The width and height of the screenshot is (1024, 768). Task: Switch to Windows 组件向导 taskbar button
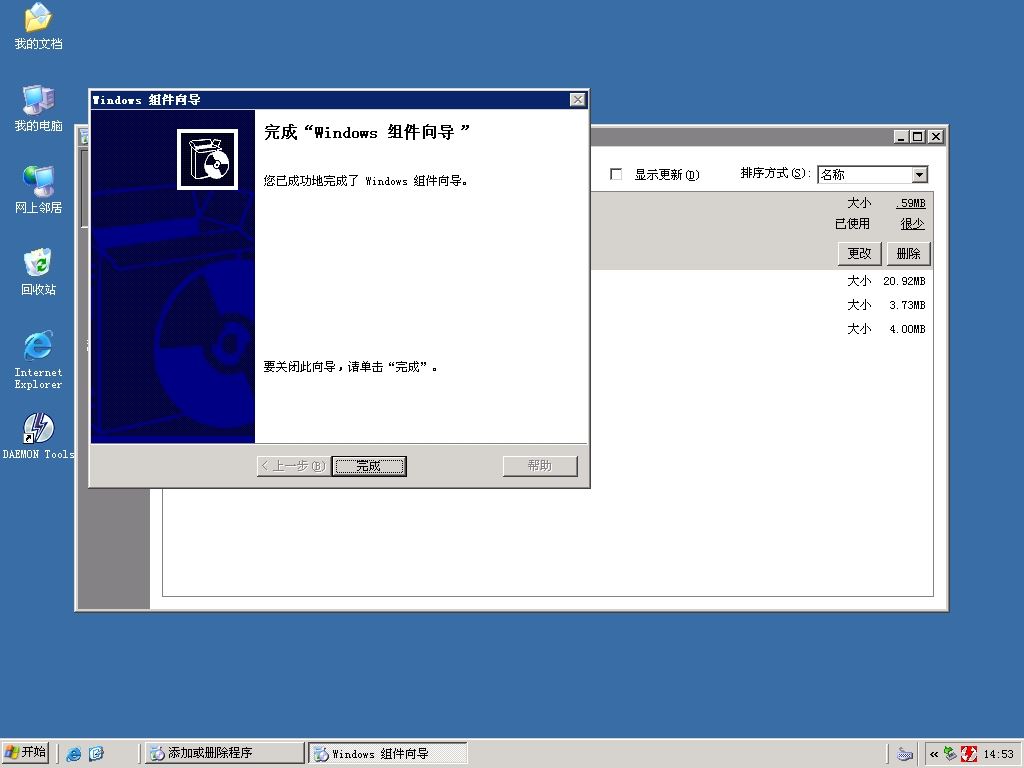click(388, 753)
